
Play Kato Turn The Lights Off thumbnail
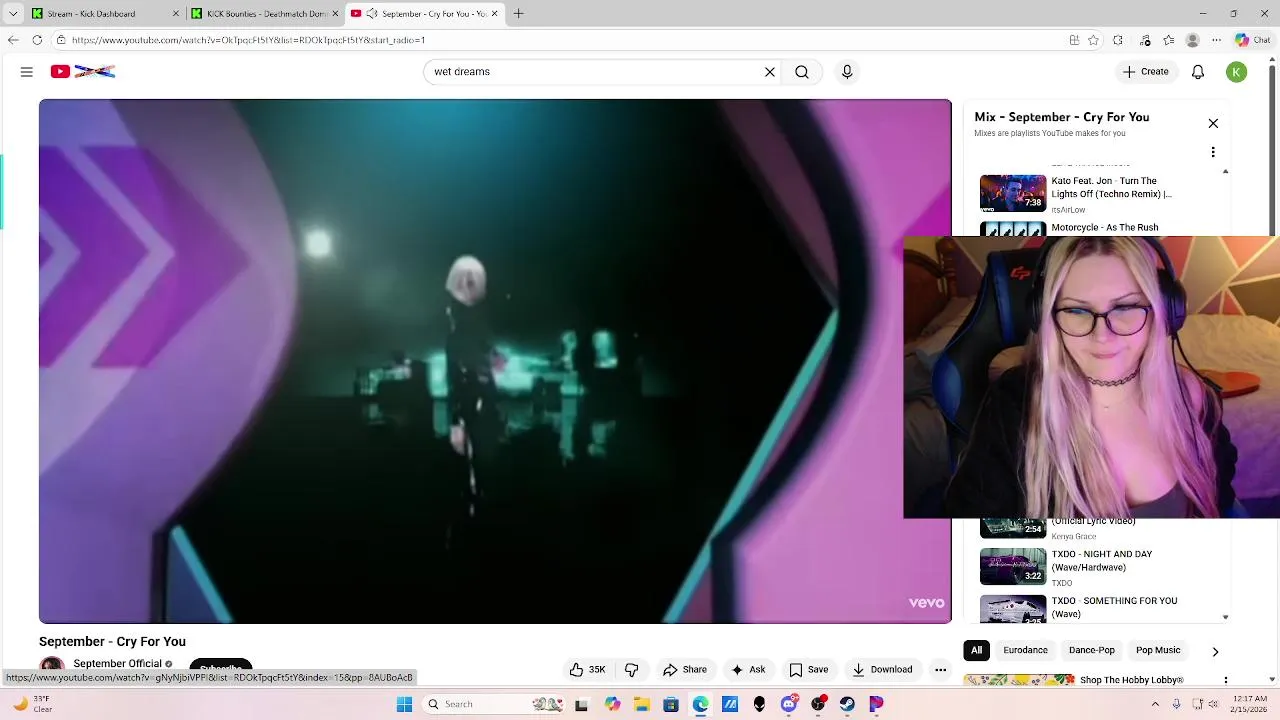click(1013, 193)
